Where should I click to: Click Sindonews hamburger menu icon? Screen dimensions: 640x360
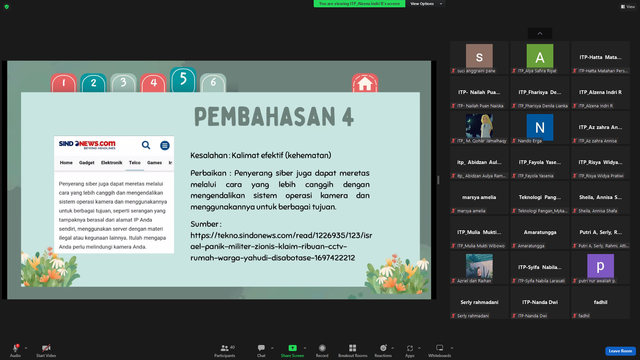click(x=164, y=145)
